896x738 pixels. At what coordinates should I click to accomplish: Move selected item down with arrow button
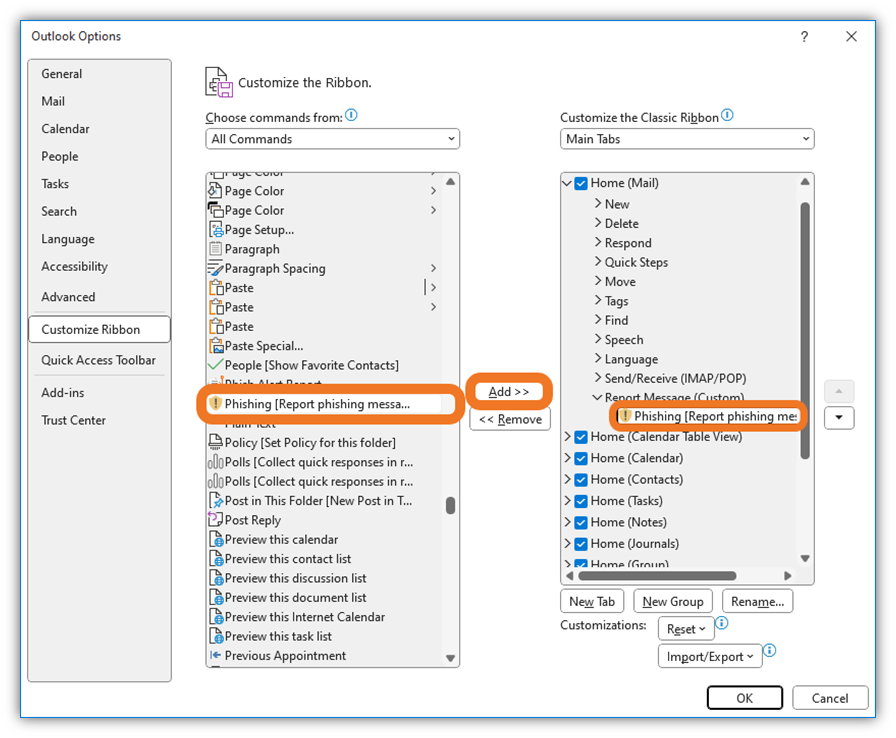(839, 418)
